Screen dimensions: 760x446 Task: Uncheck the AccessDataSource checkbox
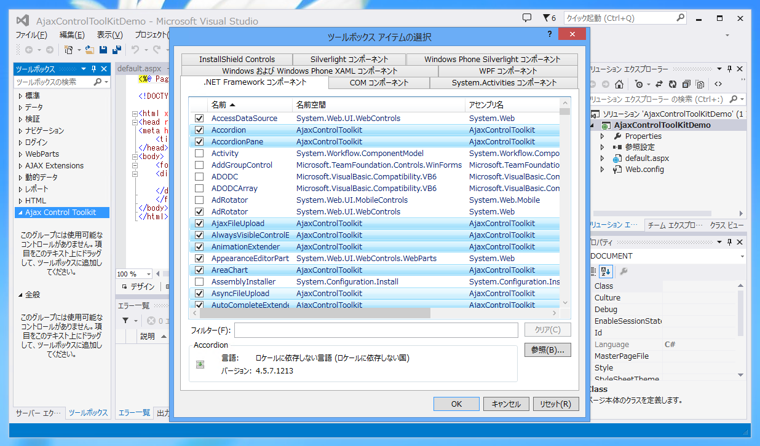[199, 118]
